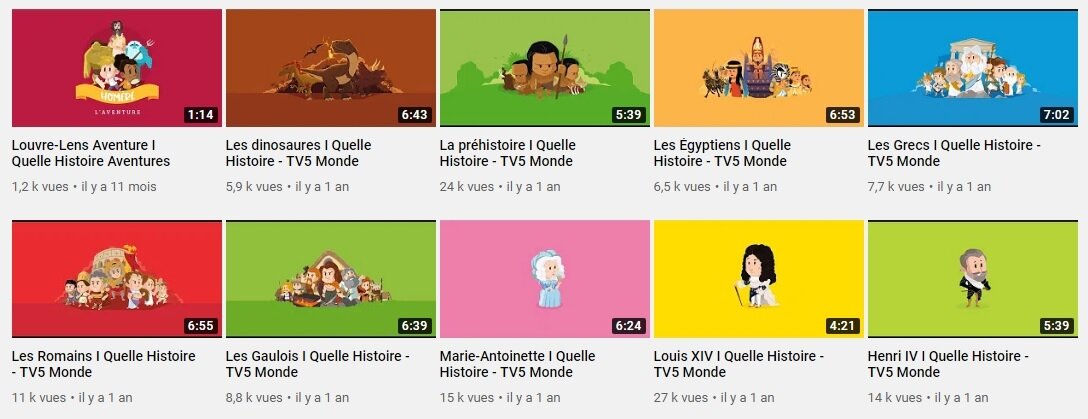This screenshot has height=419, width=1088.
Task: Open the Henri IV video thumbnail
Action: [x=973, y=279]
